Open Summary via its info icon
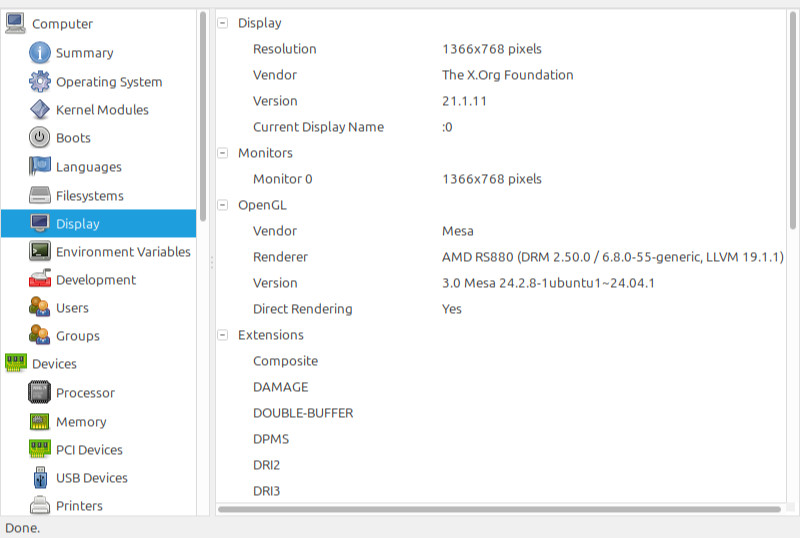This screenshot has width=800, height=538. (x=40, y=53)
